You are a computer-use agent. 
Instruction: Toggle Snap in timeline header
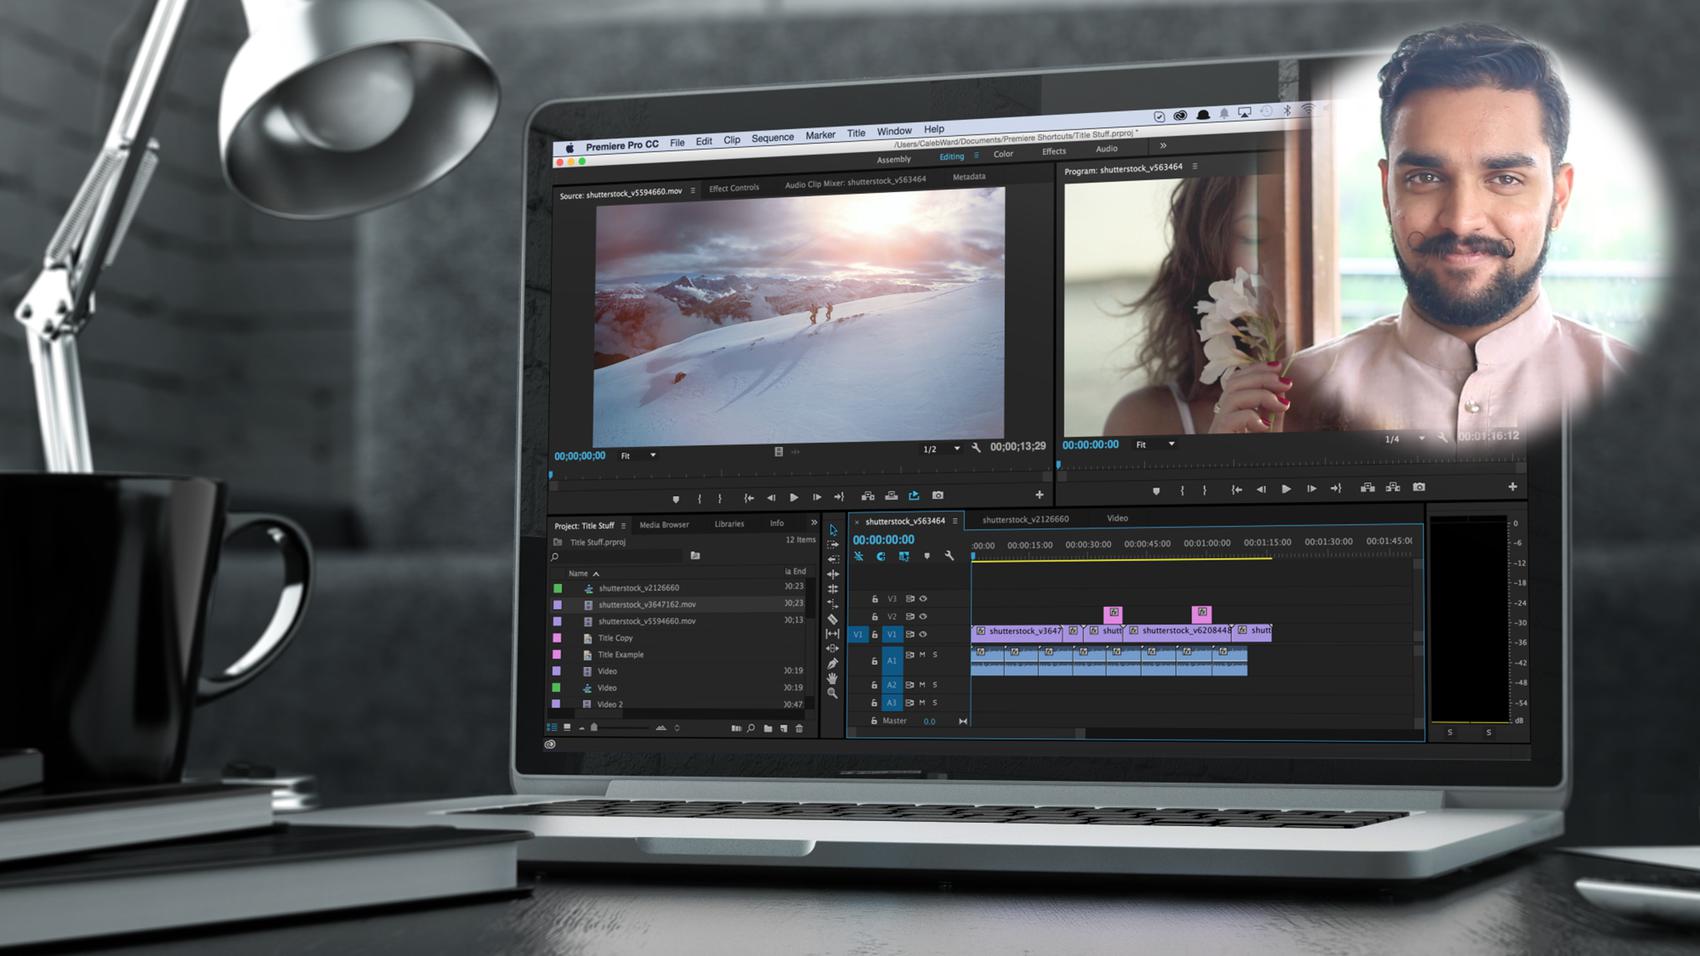[881, 556]
